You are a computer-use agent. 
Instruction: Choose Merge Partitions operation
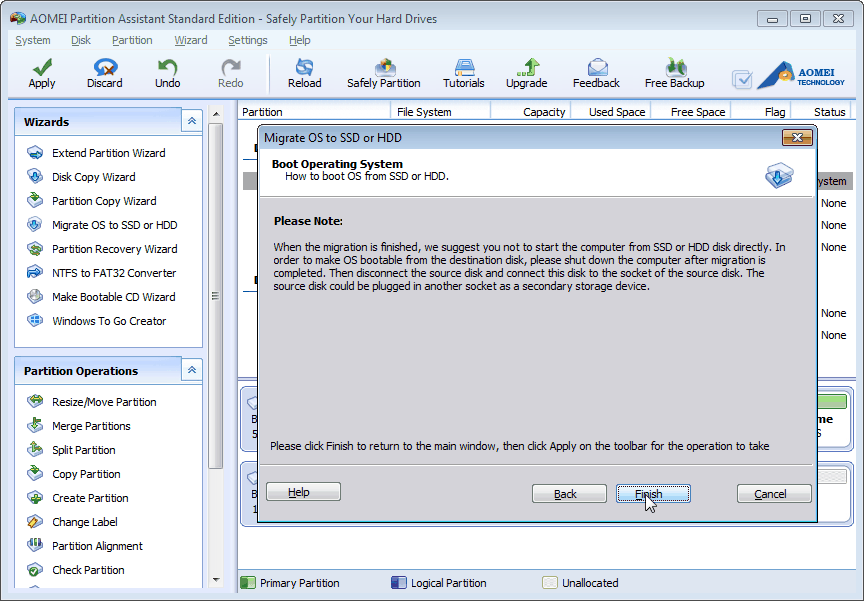(x=79, y=426)
